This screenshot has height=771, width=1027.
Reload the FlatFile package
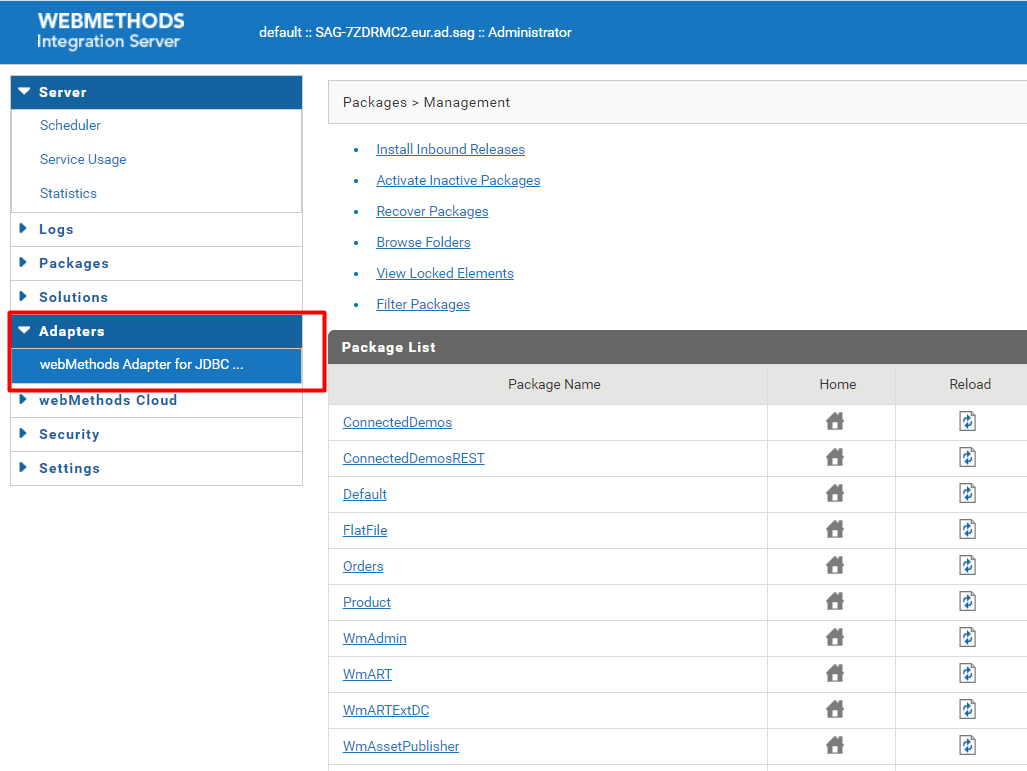point(967,529)
